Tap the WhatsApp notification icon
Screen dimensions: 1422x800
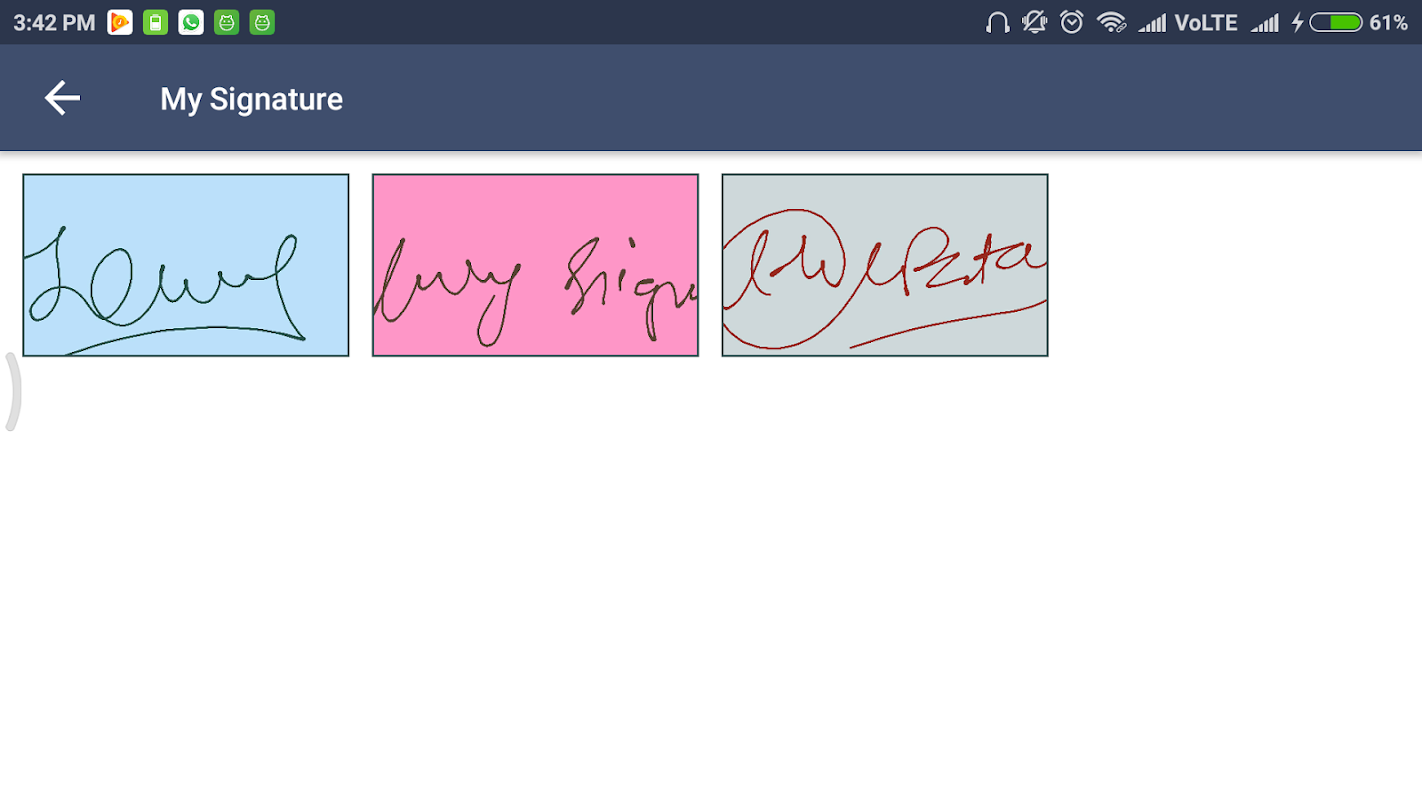pyautogui.click(x=191, y=22)
